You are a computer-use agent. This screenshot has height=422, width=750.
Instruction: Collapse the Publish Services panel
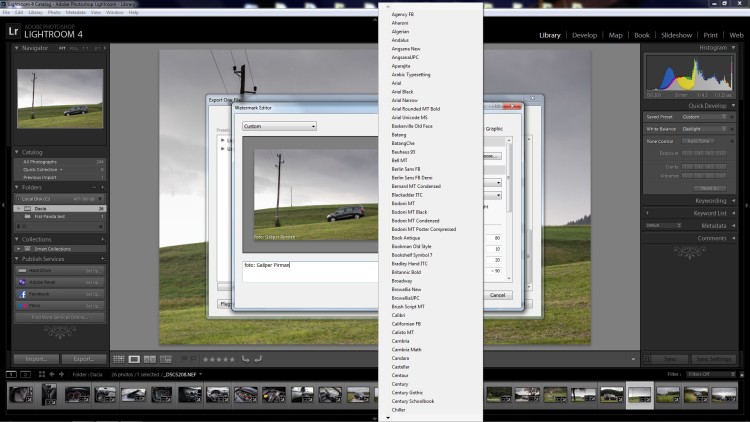(16, 259)
